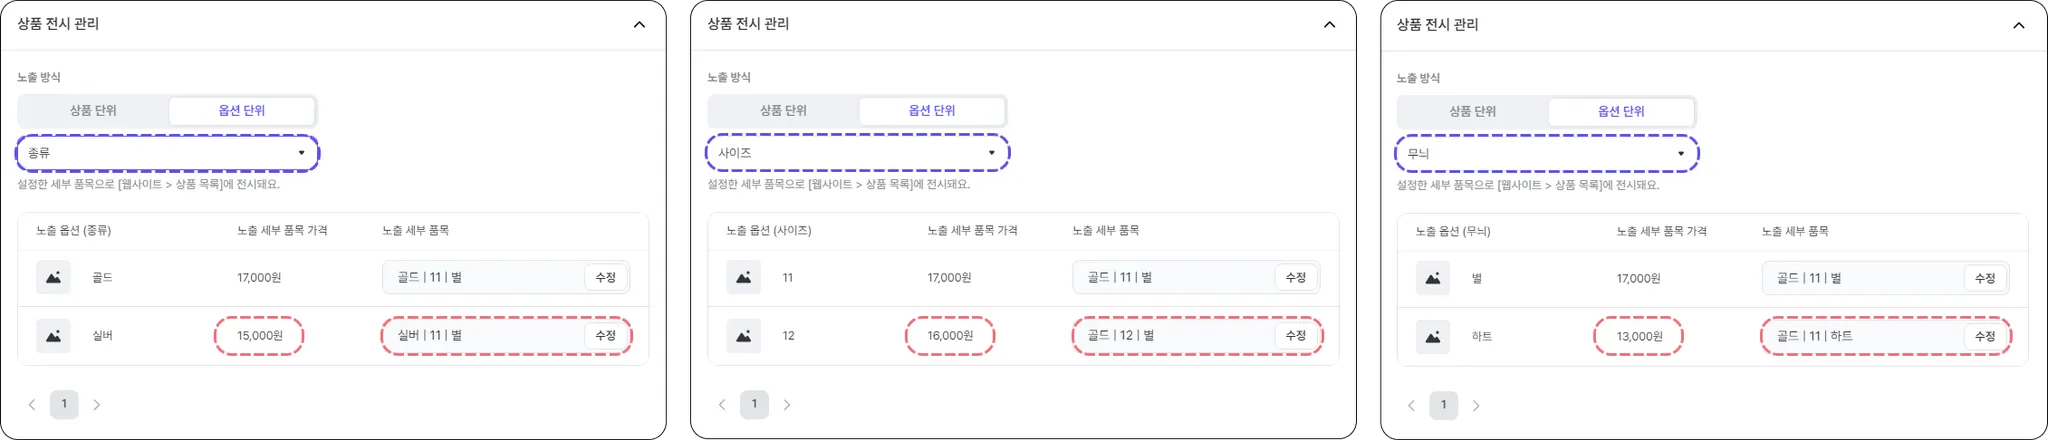
Task: Go to previous page in 사이즈 panel
Action: click(722, 405)
